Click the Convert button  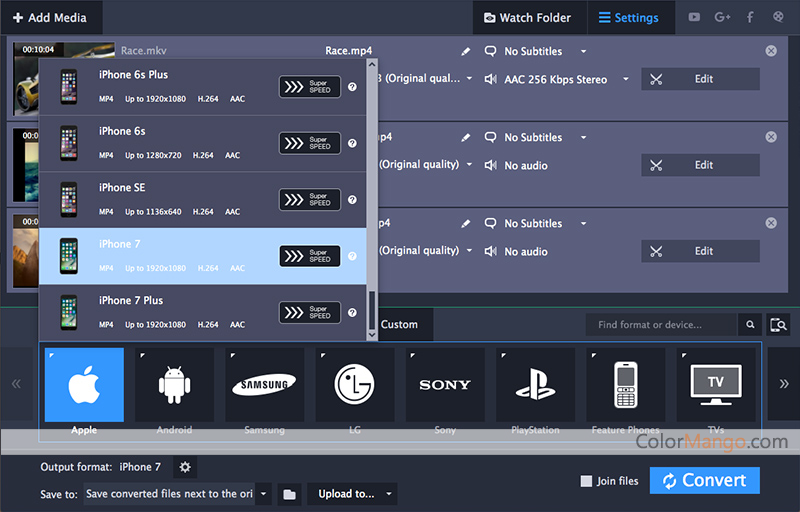[704, 481]
